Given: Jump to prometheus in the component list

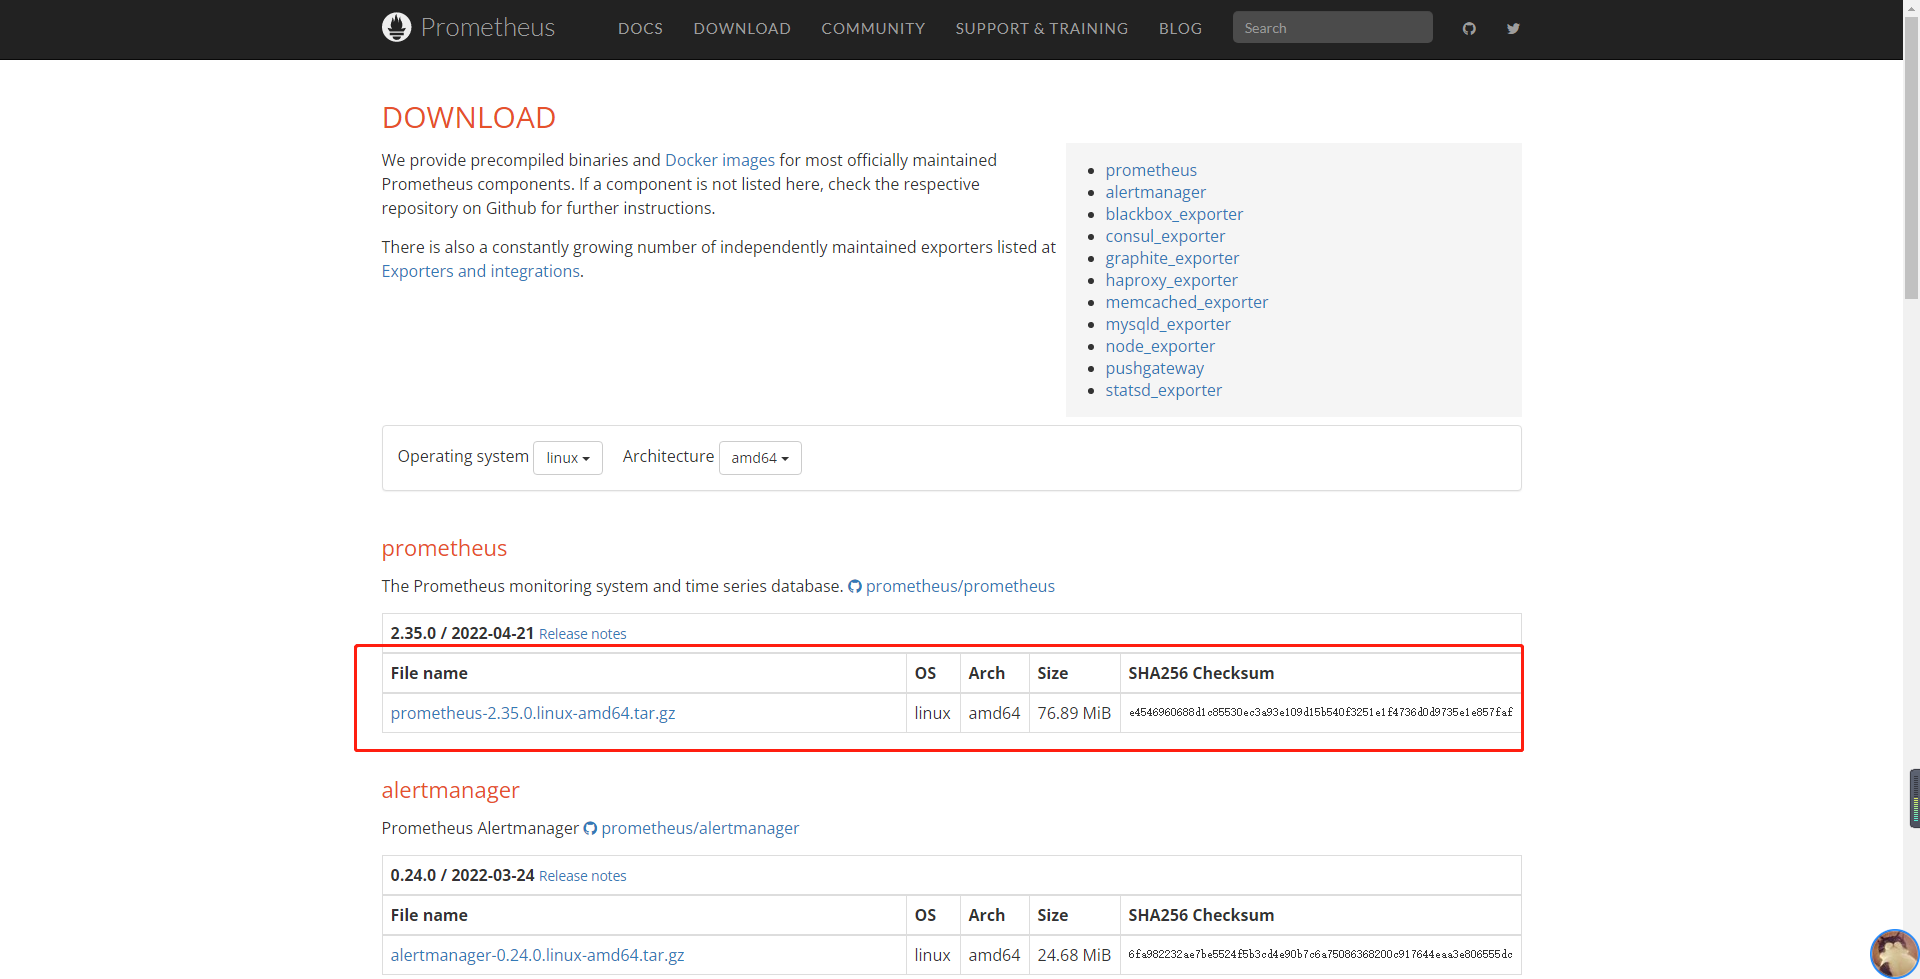Looking at the screenshot, I should point(1151,170).
